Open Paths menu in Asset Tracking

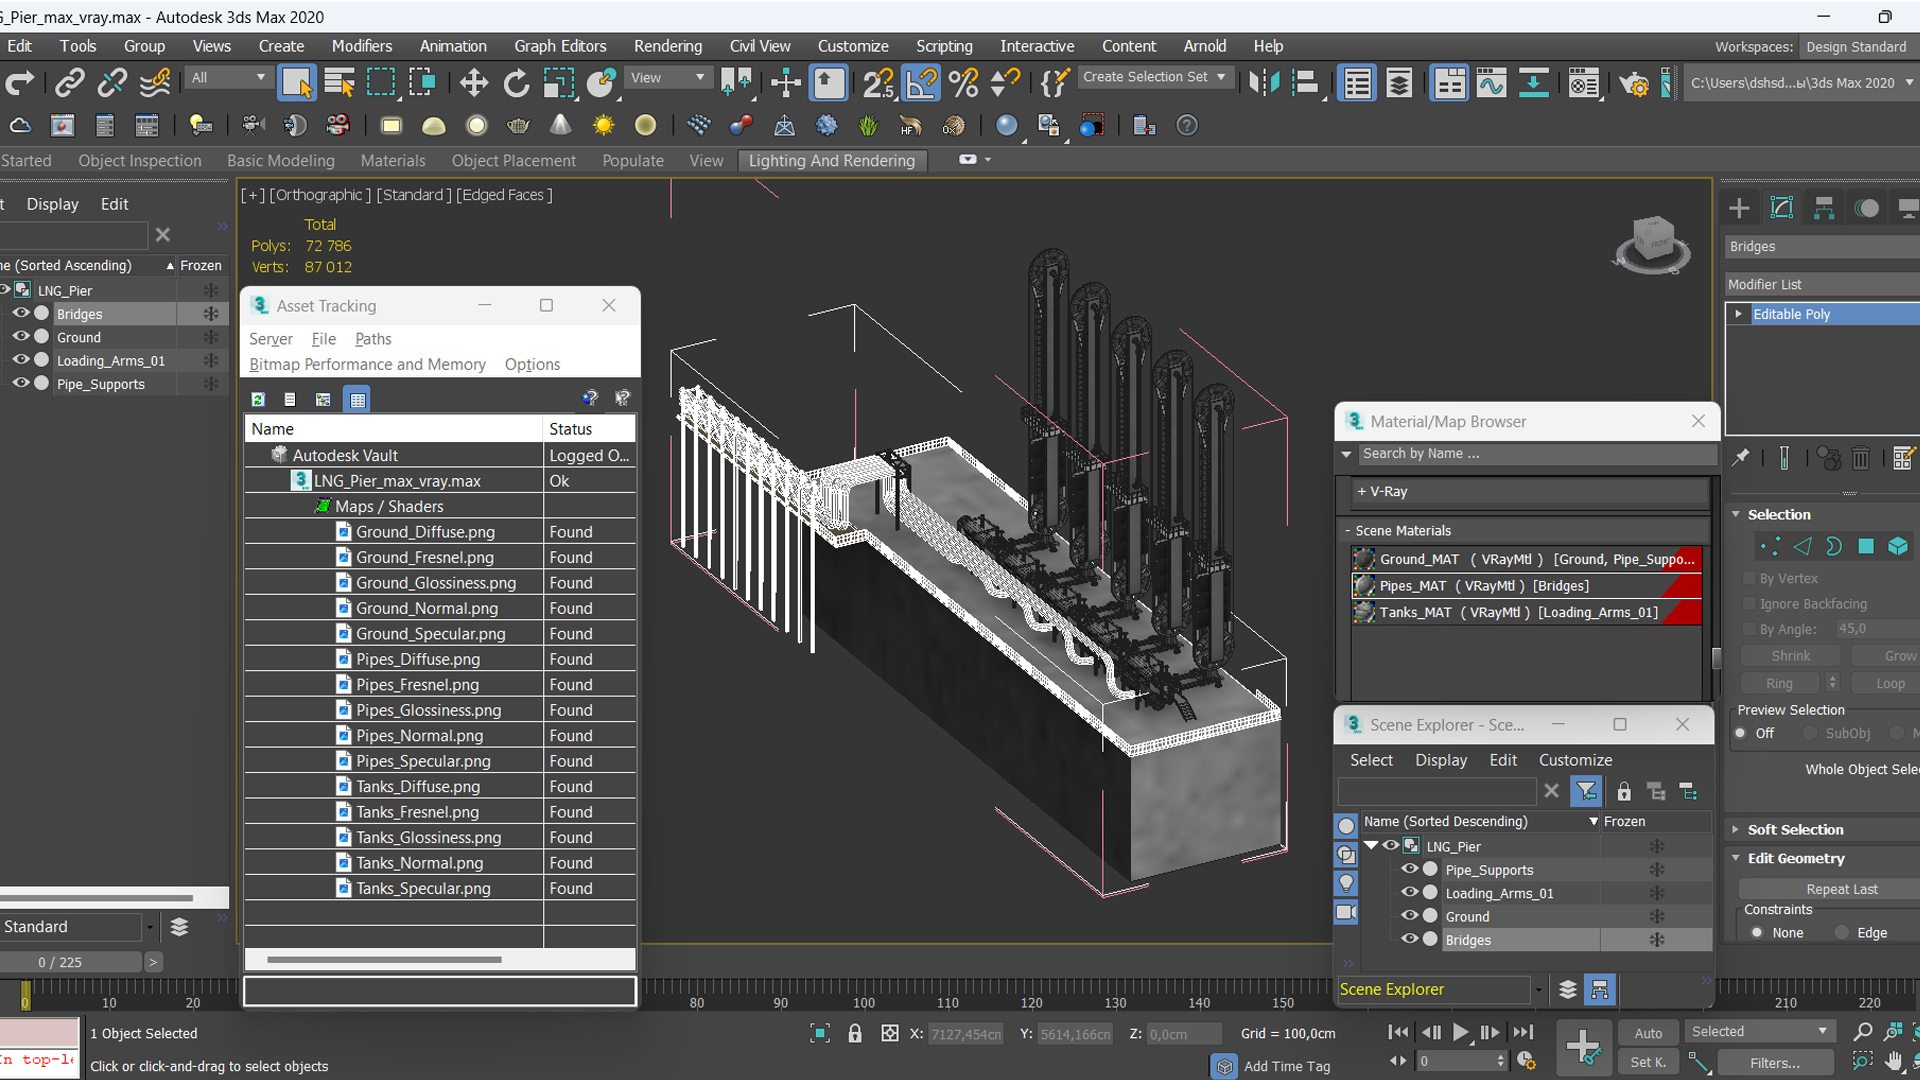pyautogui.click(x=373, y=339)
